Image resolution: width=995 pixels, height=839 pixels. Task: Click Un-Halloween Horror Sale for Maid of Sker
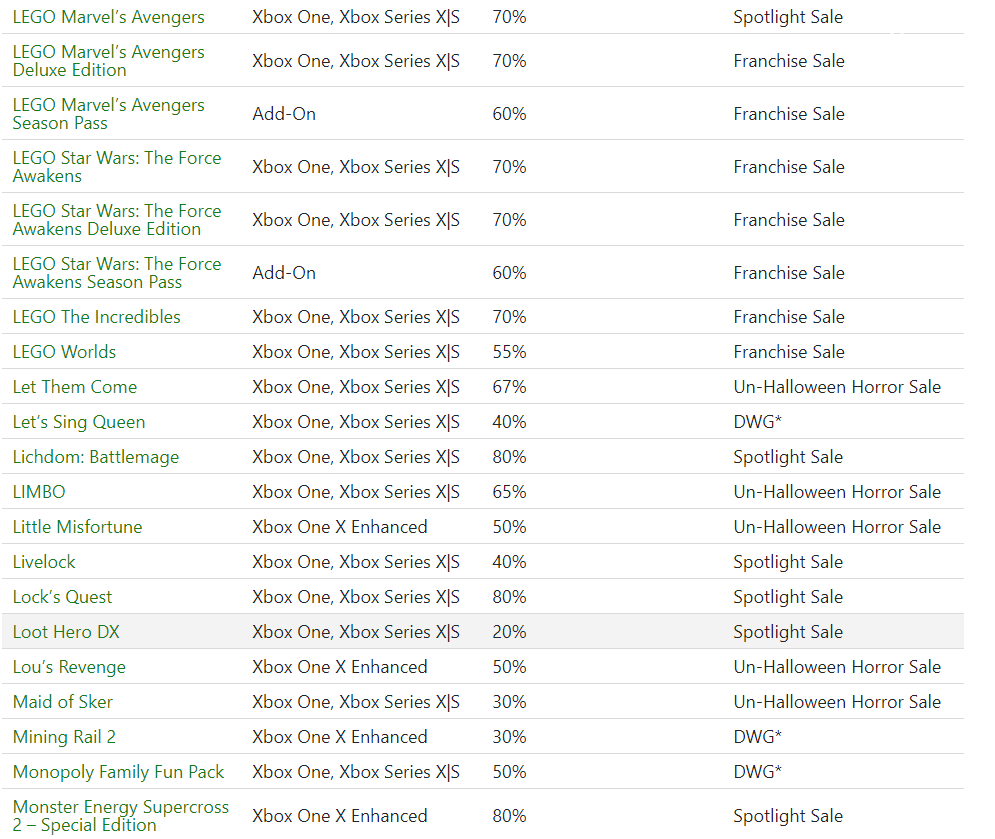837,702
